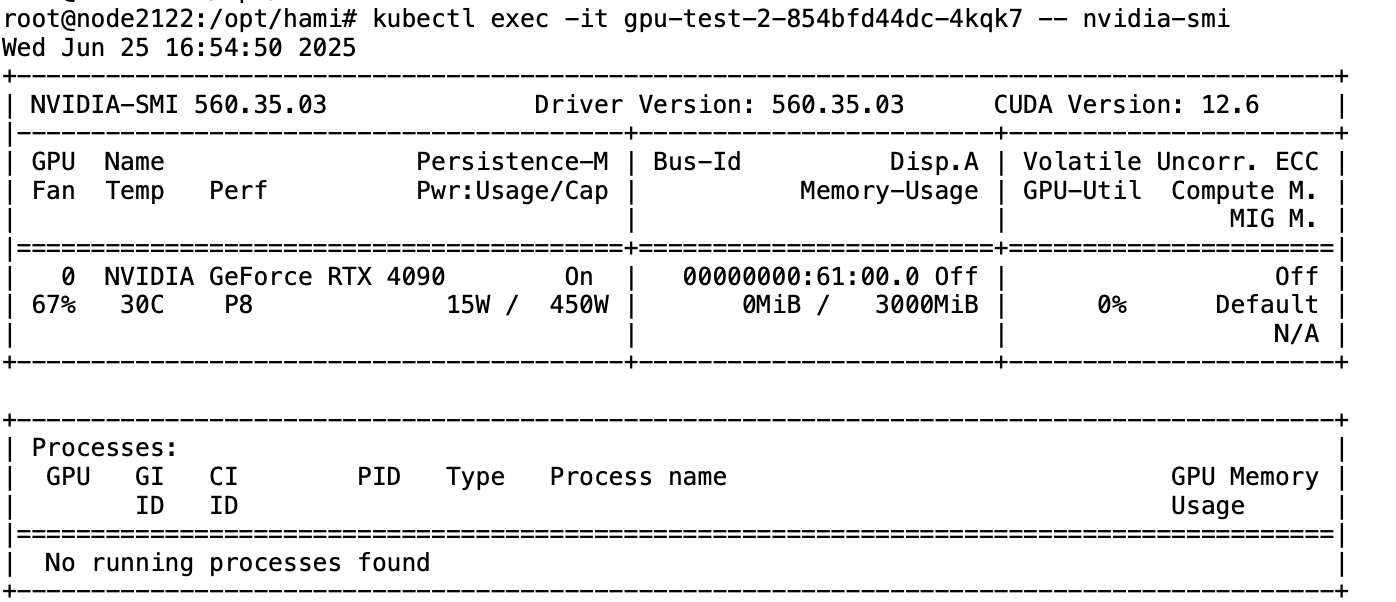Click the NVIDIA-SMI 560.35.03 version text
Image resolution: width=1396 pixels, height=602 pixels.
tap(179, 105)
